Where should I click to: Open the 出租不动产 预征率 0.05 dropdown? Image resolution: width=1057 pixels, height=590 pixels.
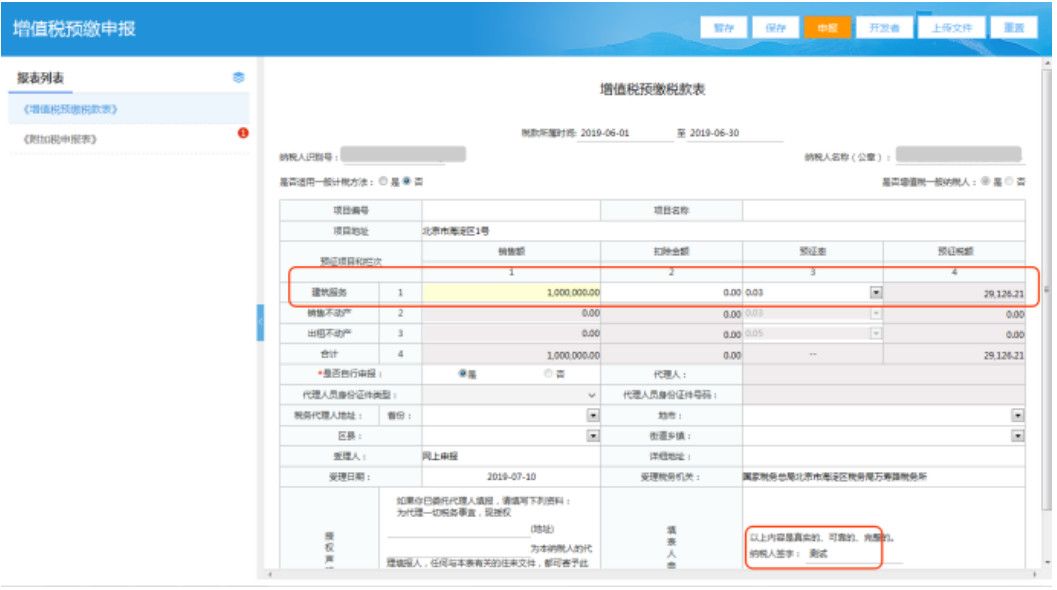[876, 334]
